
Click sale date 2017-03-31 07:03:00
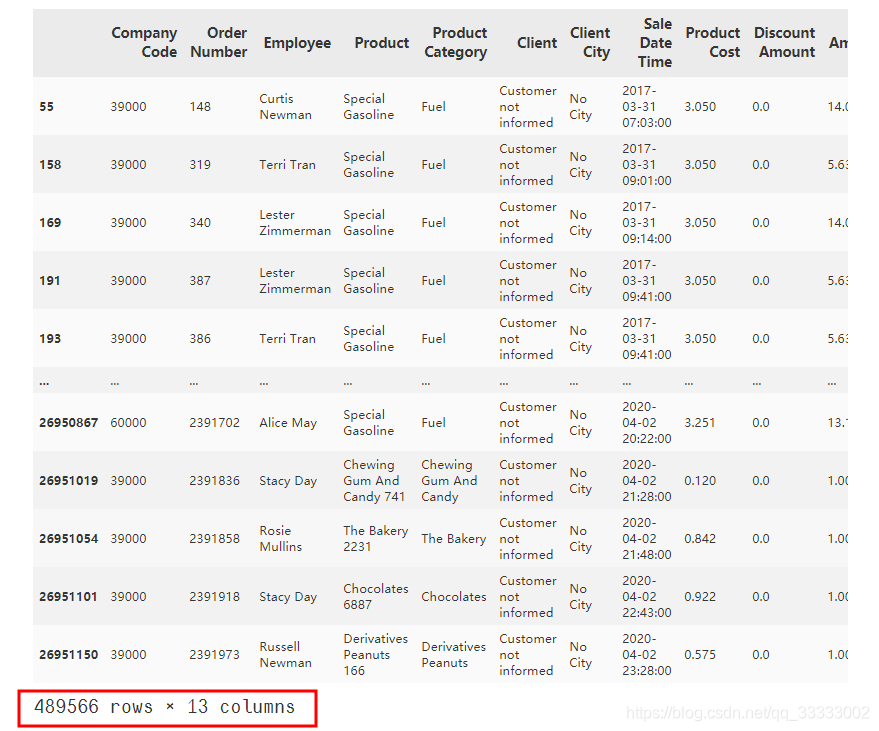pos(646,107)
